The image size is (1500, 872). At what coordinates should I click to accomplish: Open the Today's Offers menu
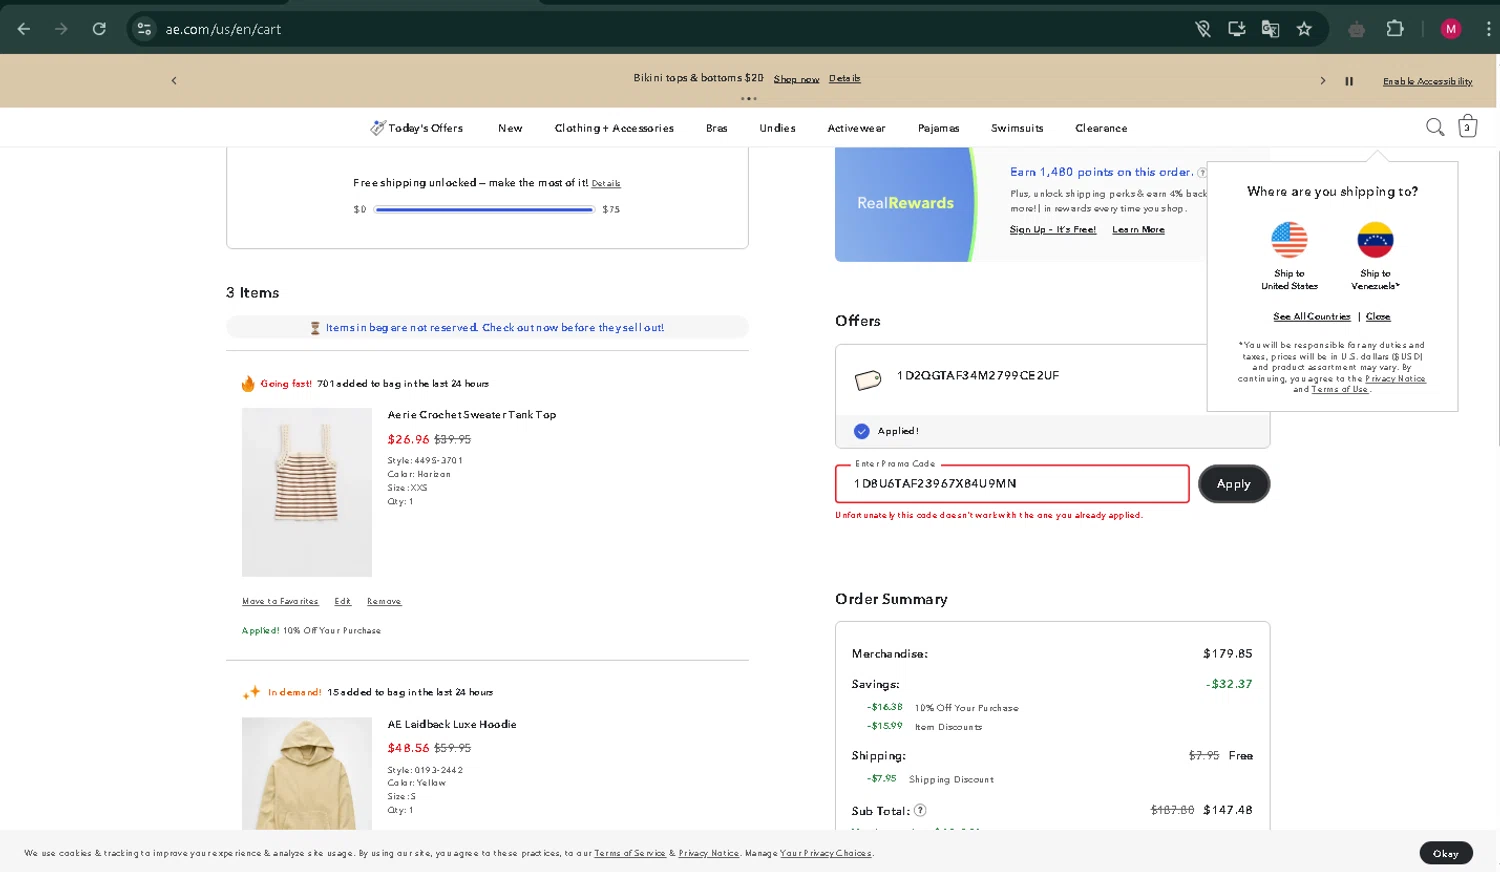417,128
